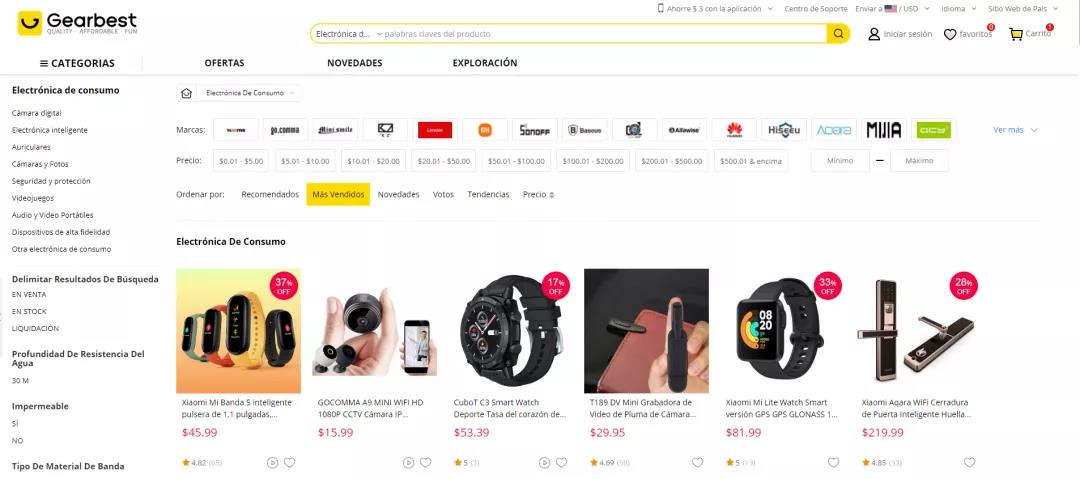Favorite the Xiaomi Mi Banda 5 heart

[289, 462]
